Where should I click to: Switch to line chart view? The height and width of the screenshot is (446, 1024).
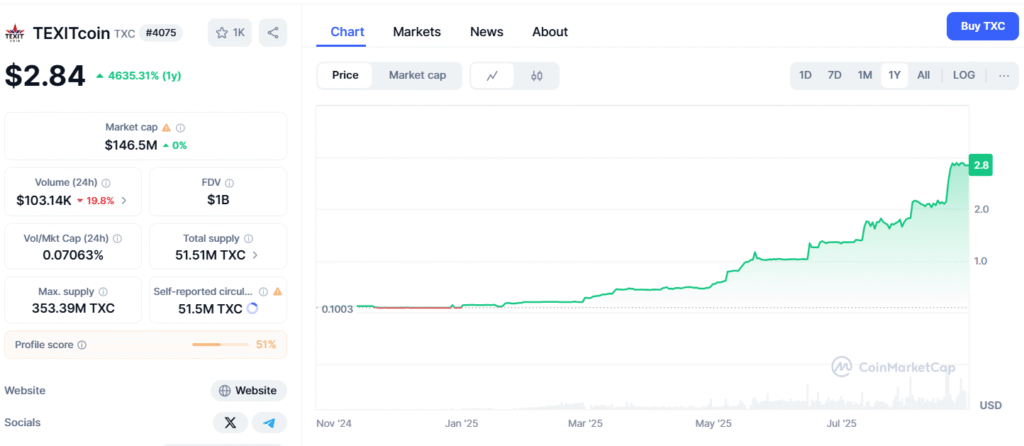tap(492, 76)
